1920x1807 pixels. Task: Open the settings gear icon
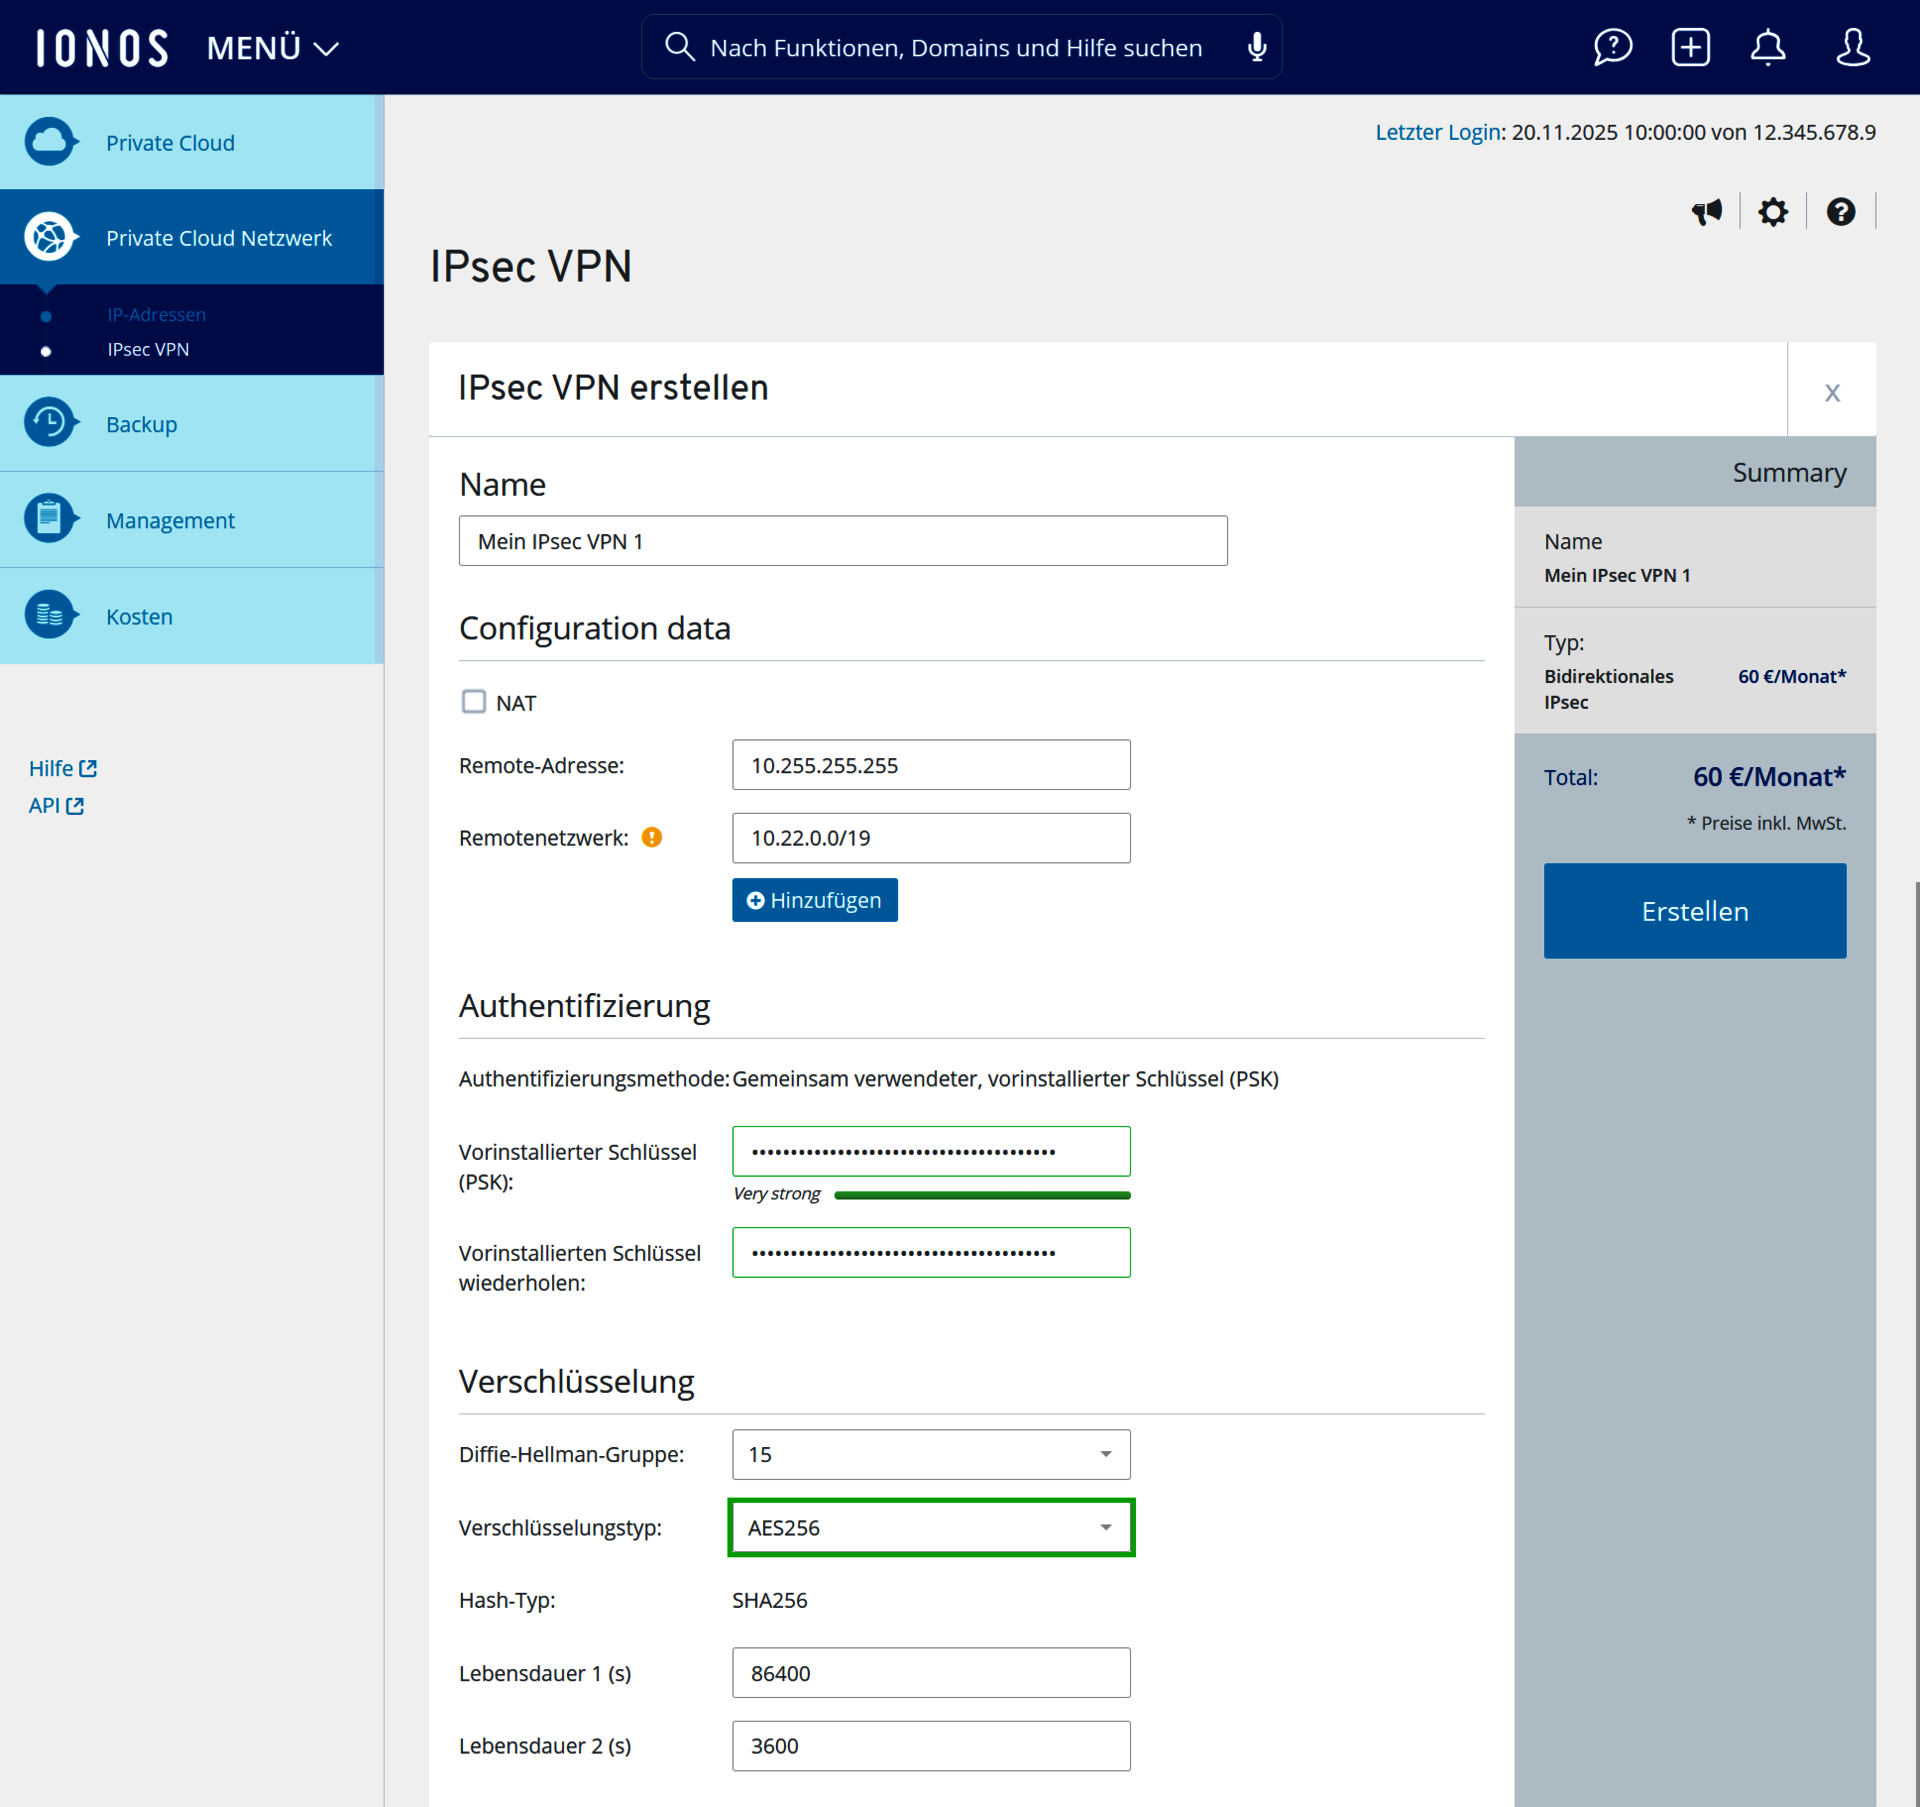click(1772, 212)
